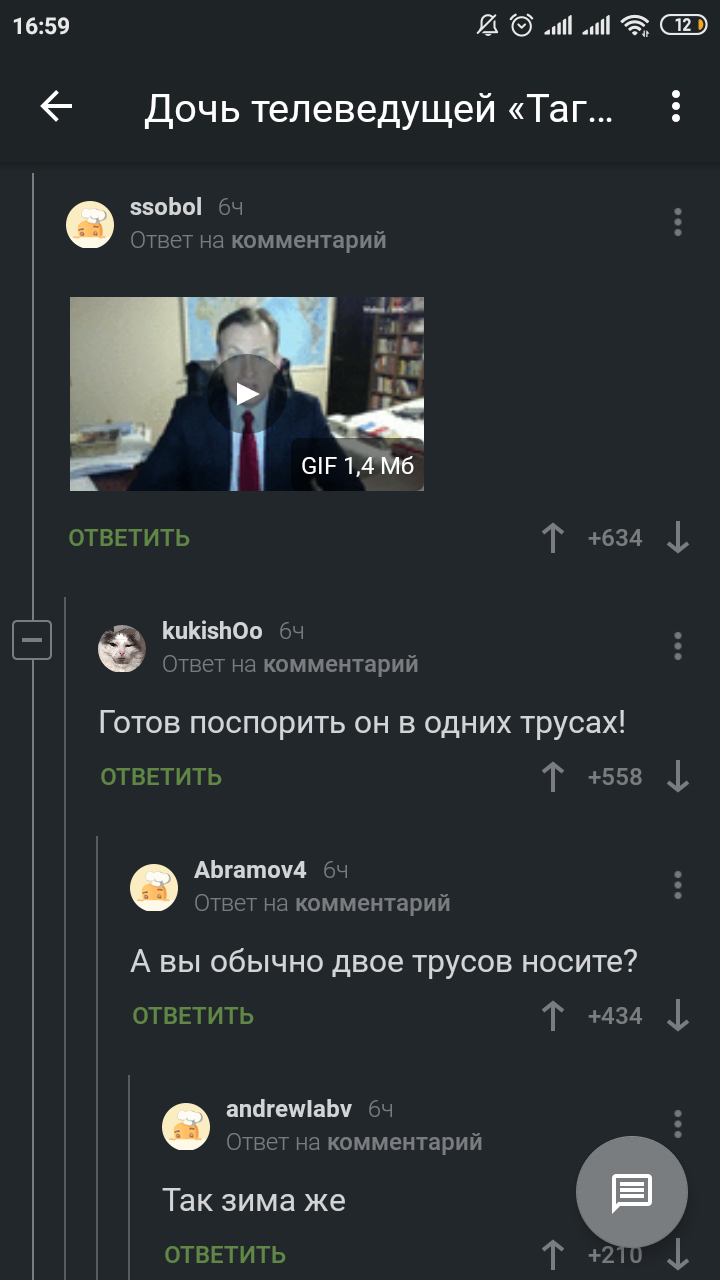This screenshot has height=1280, width=720.
Task: Open options menu for ssobol's comment
Action: click(x=678, y=222)
